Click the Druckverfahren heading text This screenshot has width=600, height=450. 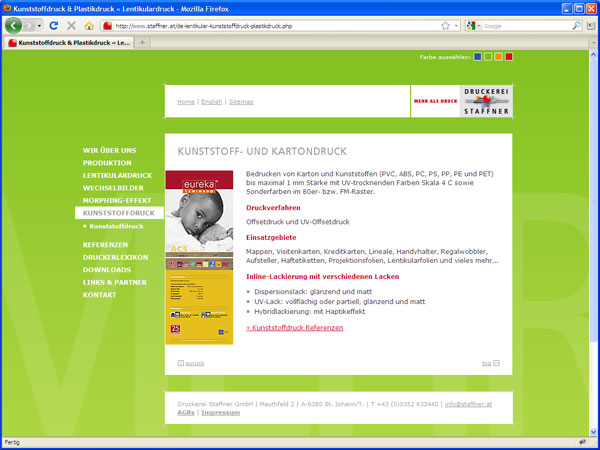click(x=273, y=208)
